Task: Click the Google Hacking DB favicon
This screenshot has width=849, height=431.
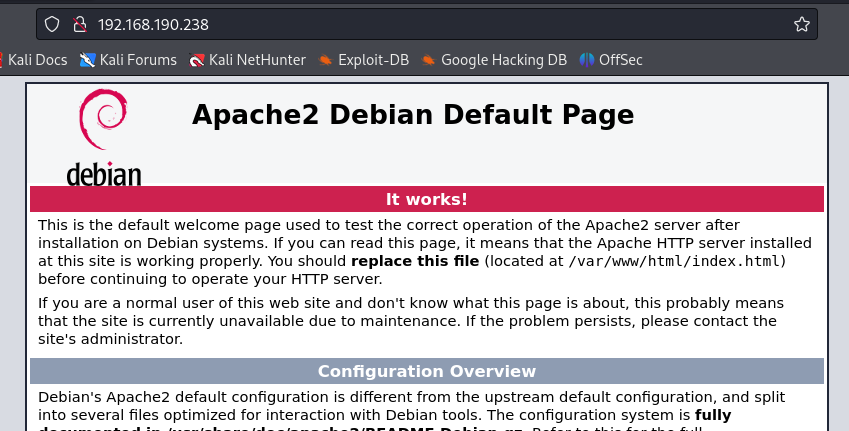Action: pyautogui.click(x=428, y=60)
